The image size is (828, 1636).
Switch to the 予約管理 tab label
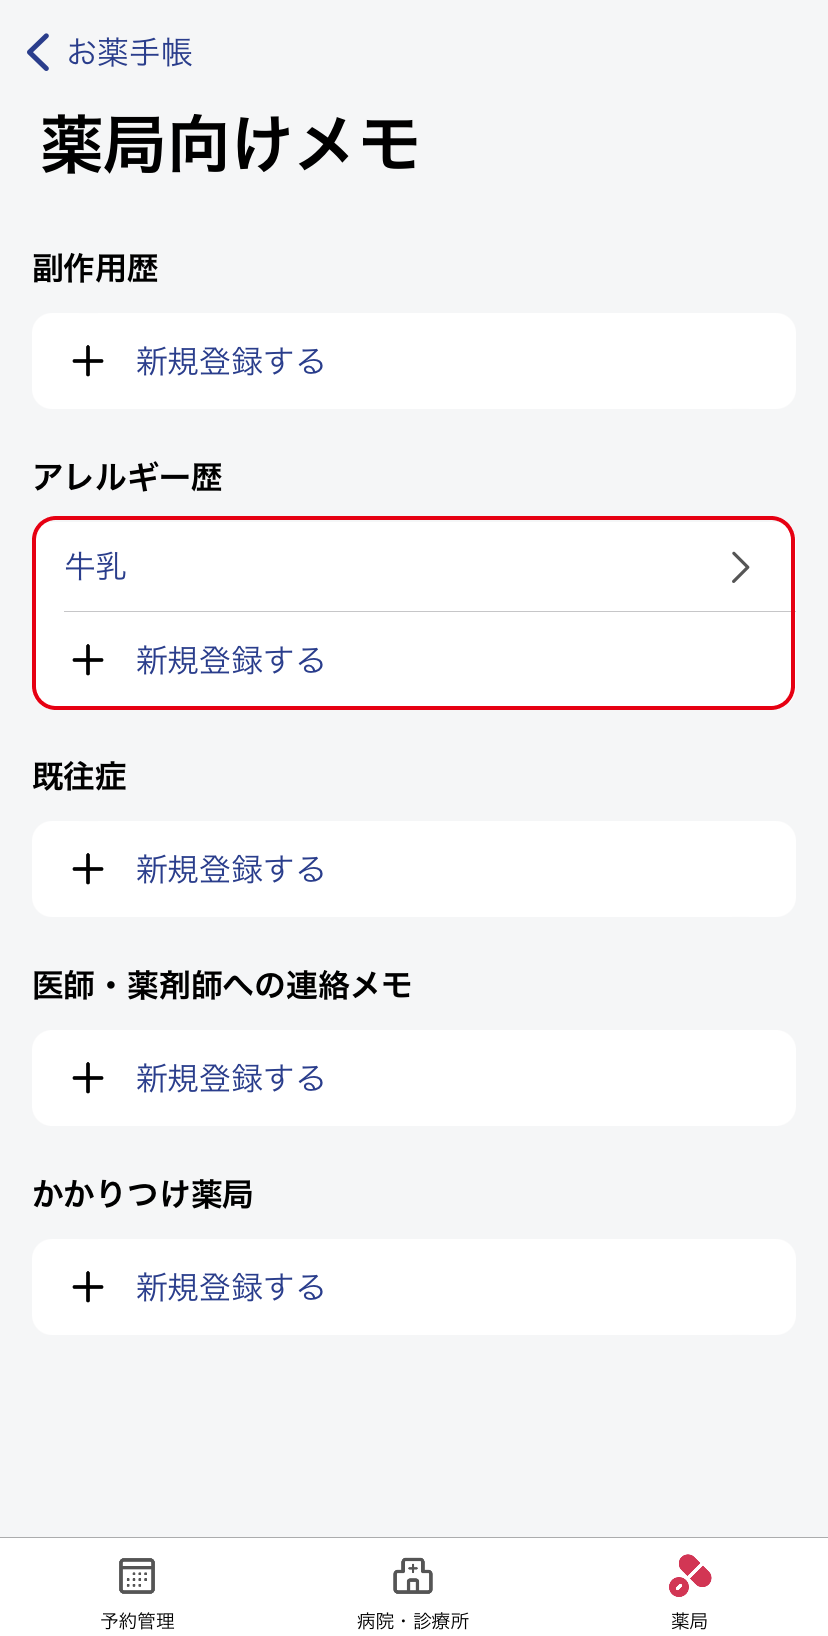[138, 1621]
